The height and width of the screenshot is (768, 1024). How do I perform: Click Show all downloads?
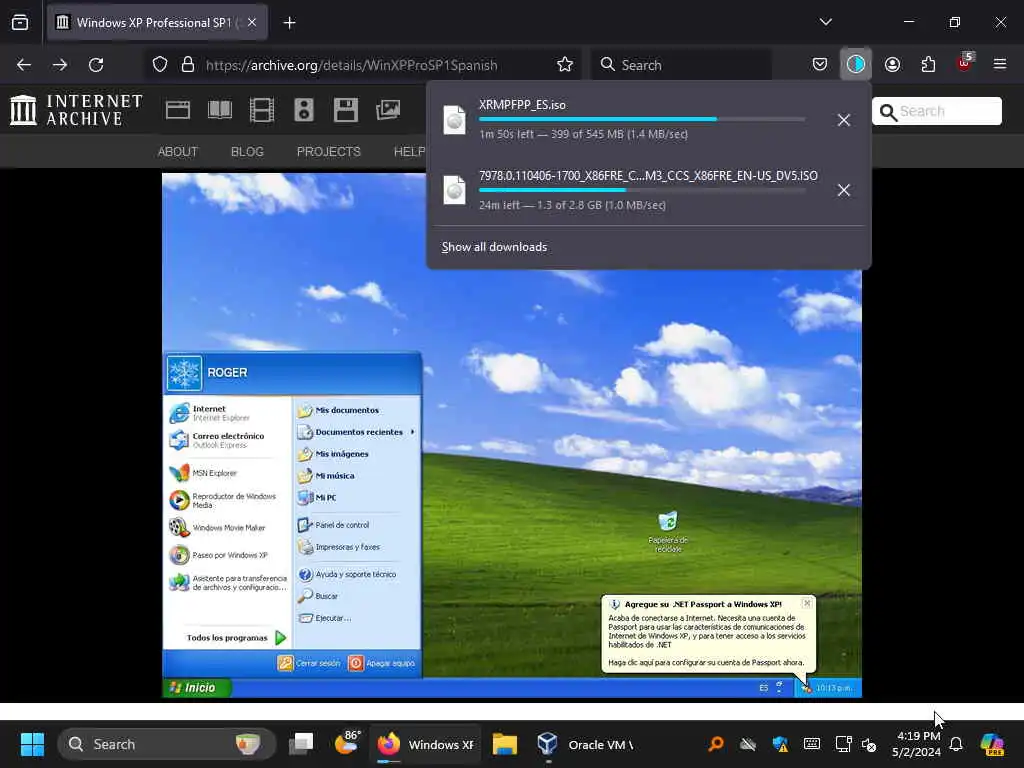(494, 247)
